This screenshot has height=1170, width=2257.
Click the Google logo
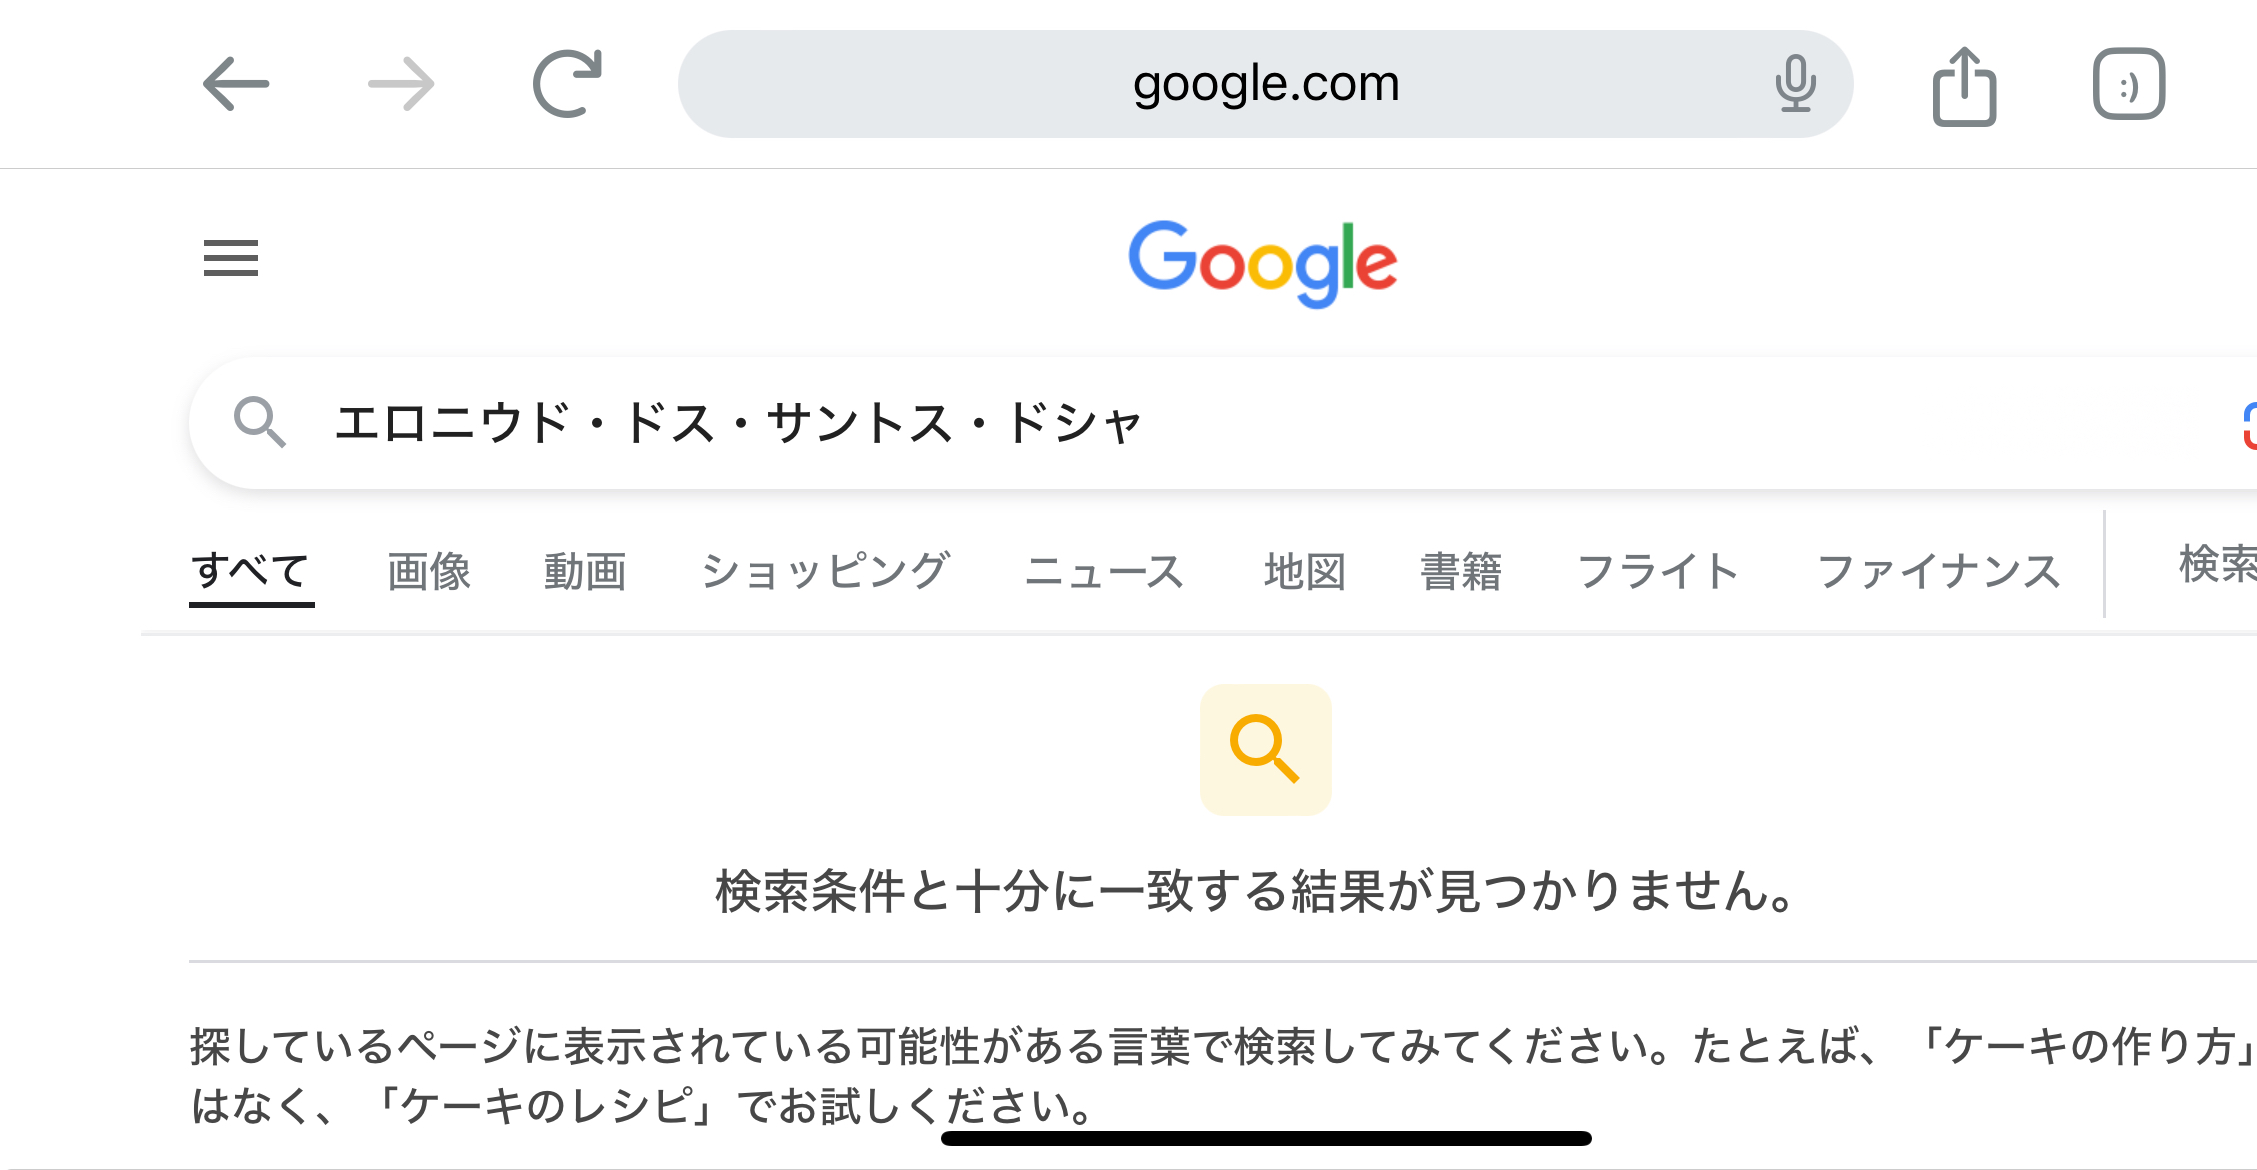pos(1263,262)
